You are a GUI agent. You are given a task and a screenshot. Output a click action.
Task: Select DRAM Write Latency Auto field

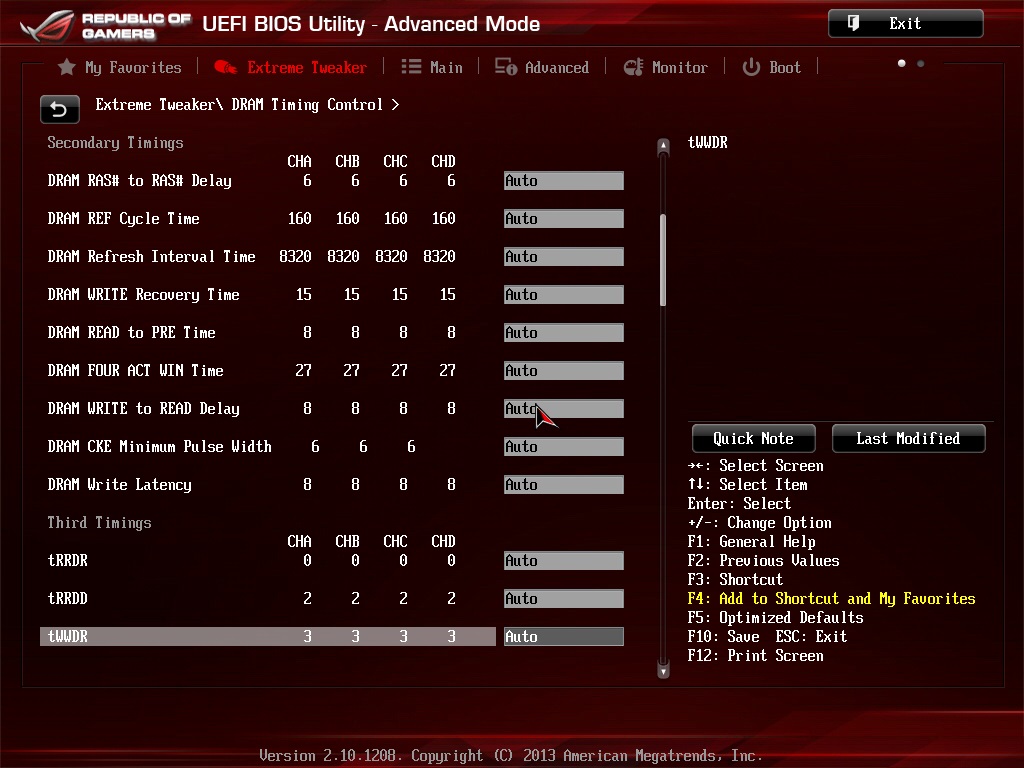(564, 485)
